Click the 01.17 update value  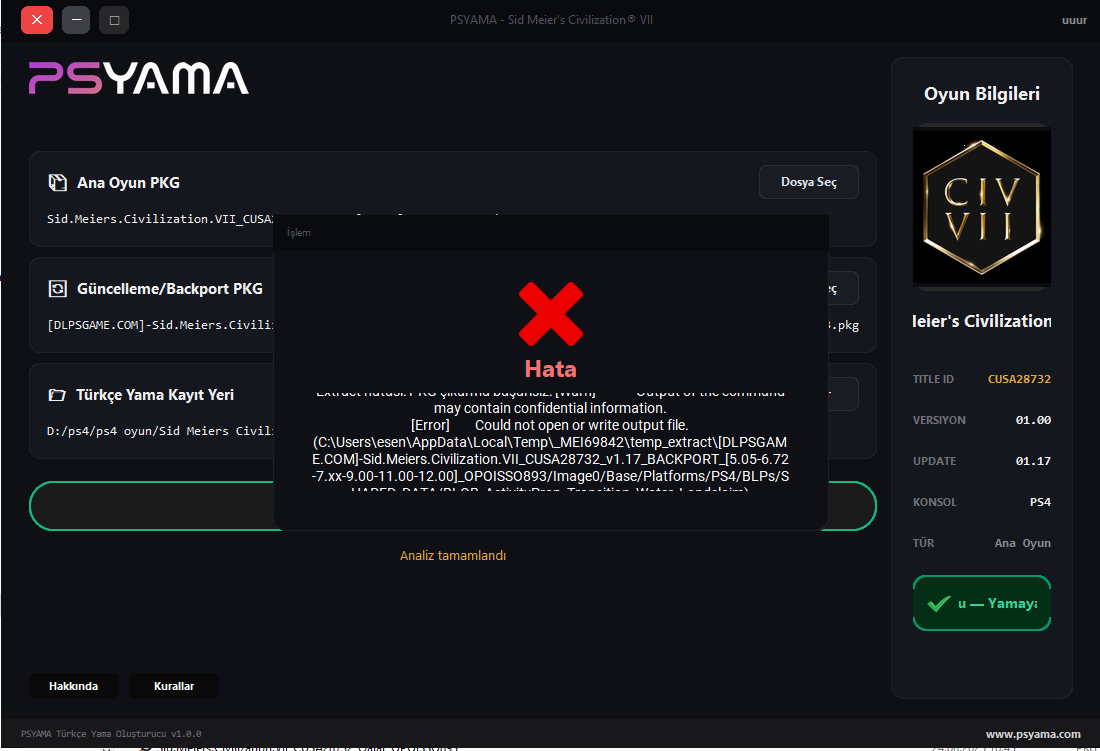[1033, 461]
